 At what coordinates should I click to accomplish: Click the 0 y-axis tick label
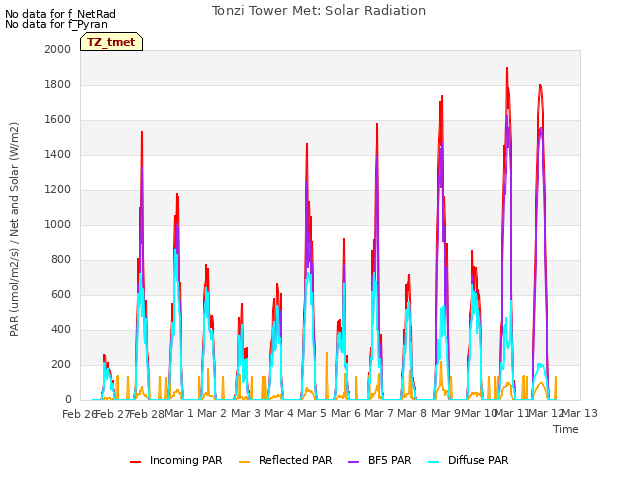(68, 400)
